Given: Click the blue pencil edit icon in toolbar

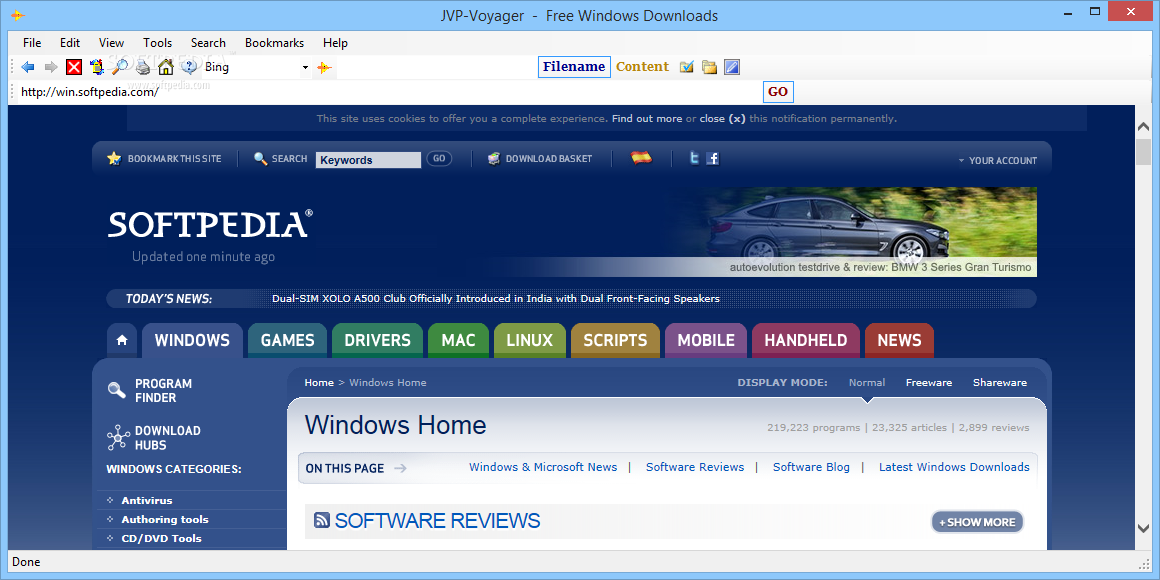Looking at the screenshot, I should pyautogui.click(x=732, y=67).
